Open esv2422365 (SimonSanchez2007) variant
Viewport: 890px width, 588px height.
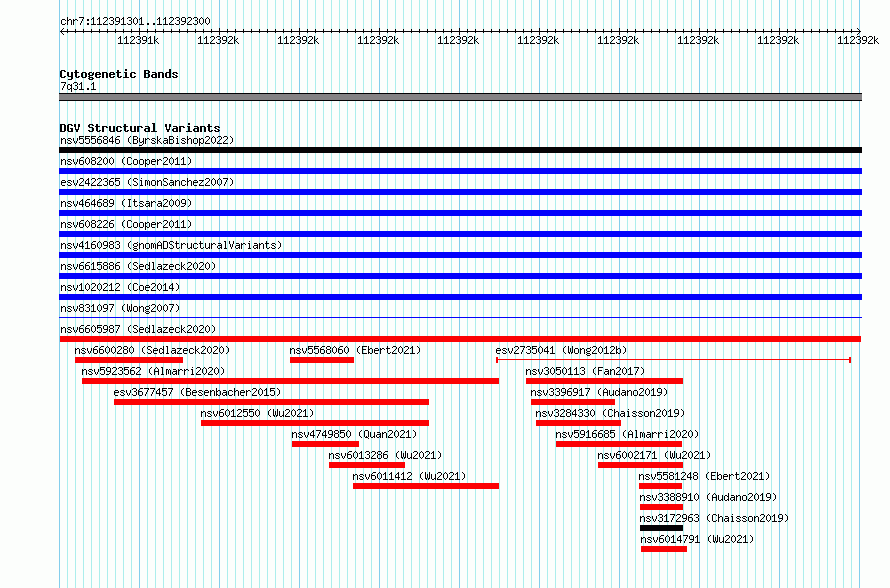pos(147,182)
